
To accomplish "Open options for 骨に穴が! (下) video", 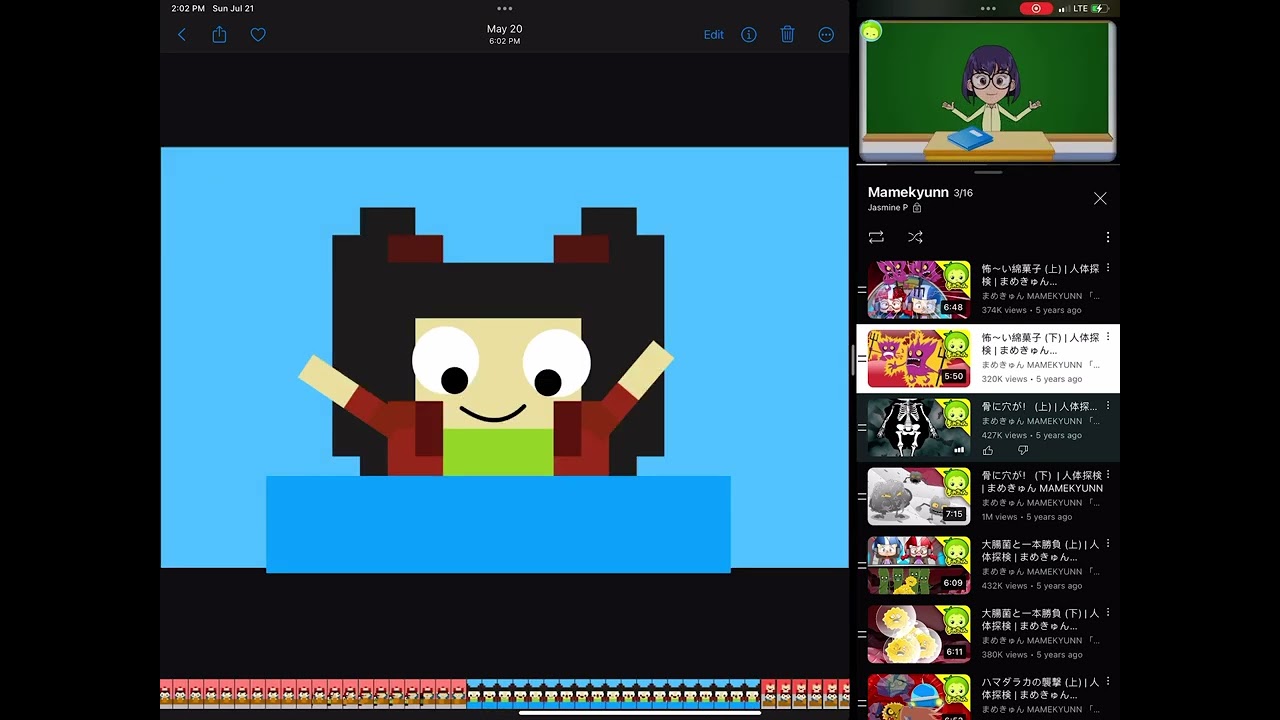I will pos(1107,475).
